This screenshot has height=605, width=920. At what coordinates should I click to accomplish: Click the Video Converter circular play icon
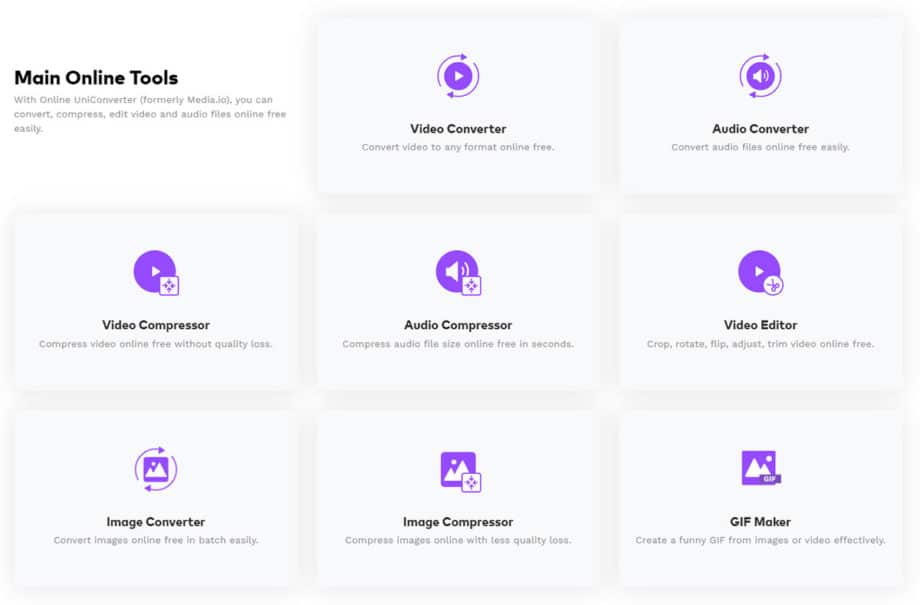[x=458, y=73]
